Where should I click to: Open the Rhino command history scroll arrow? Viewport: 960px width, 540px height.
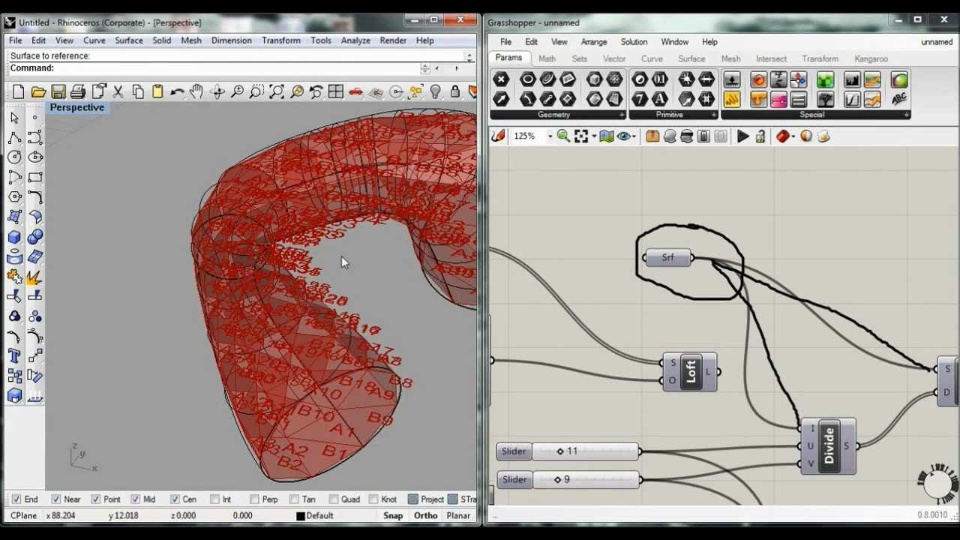tap(470, 56)
